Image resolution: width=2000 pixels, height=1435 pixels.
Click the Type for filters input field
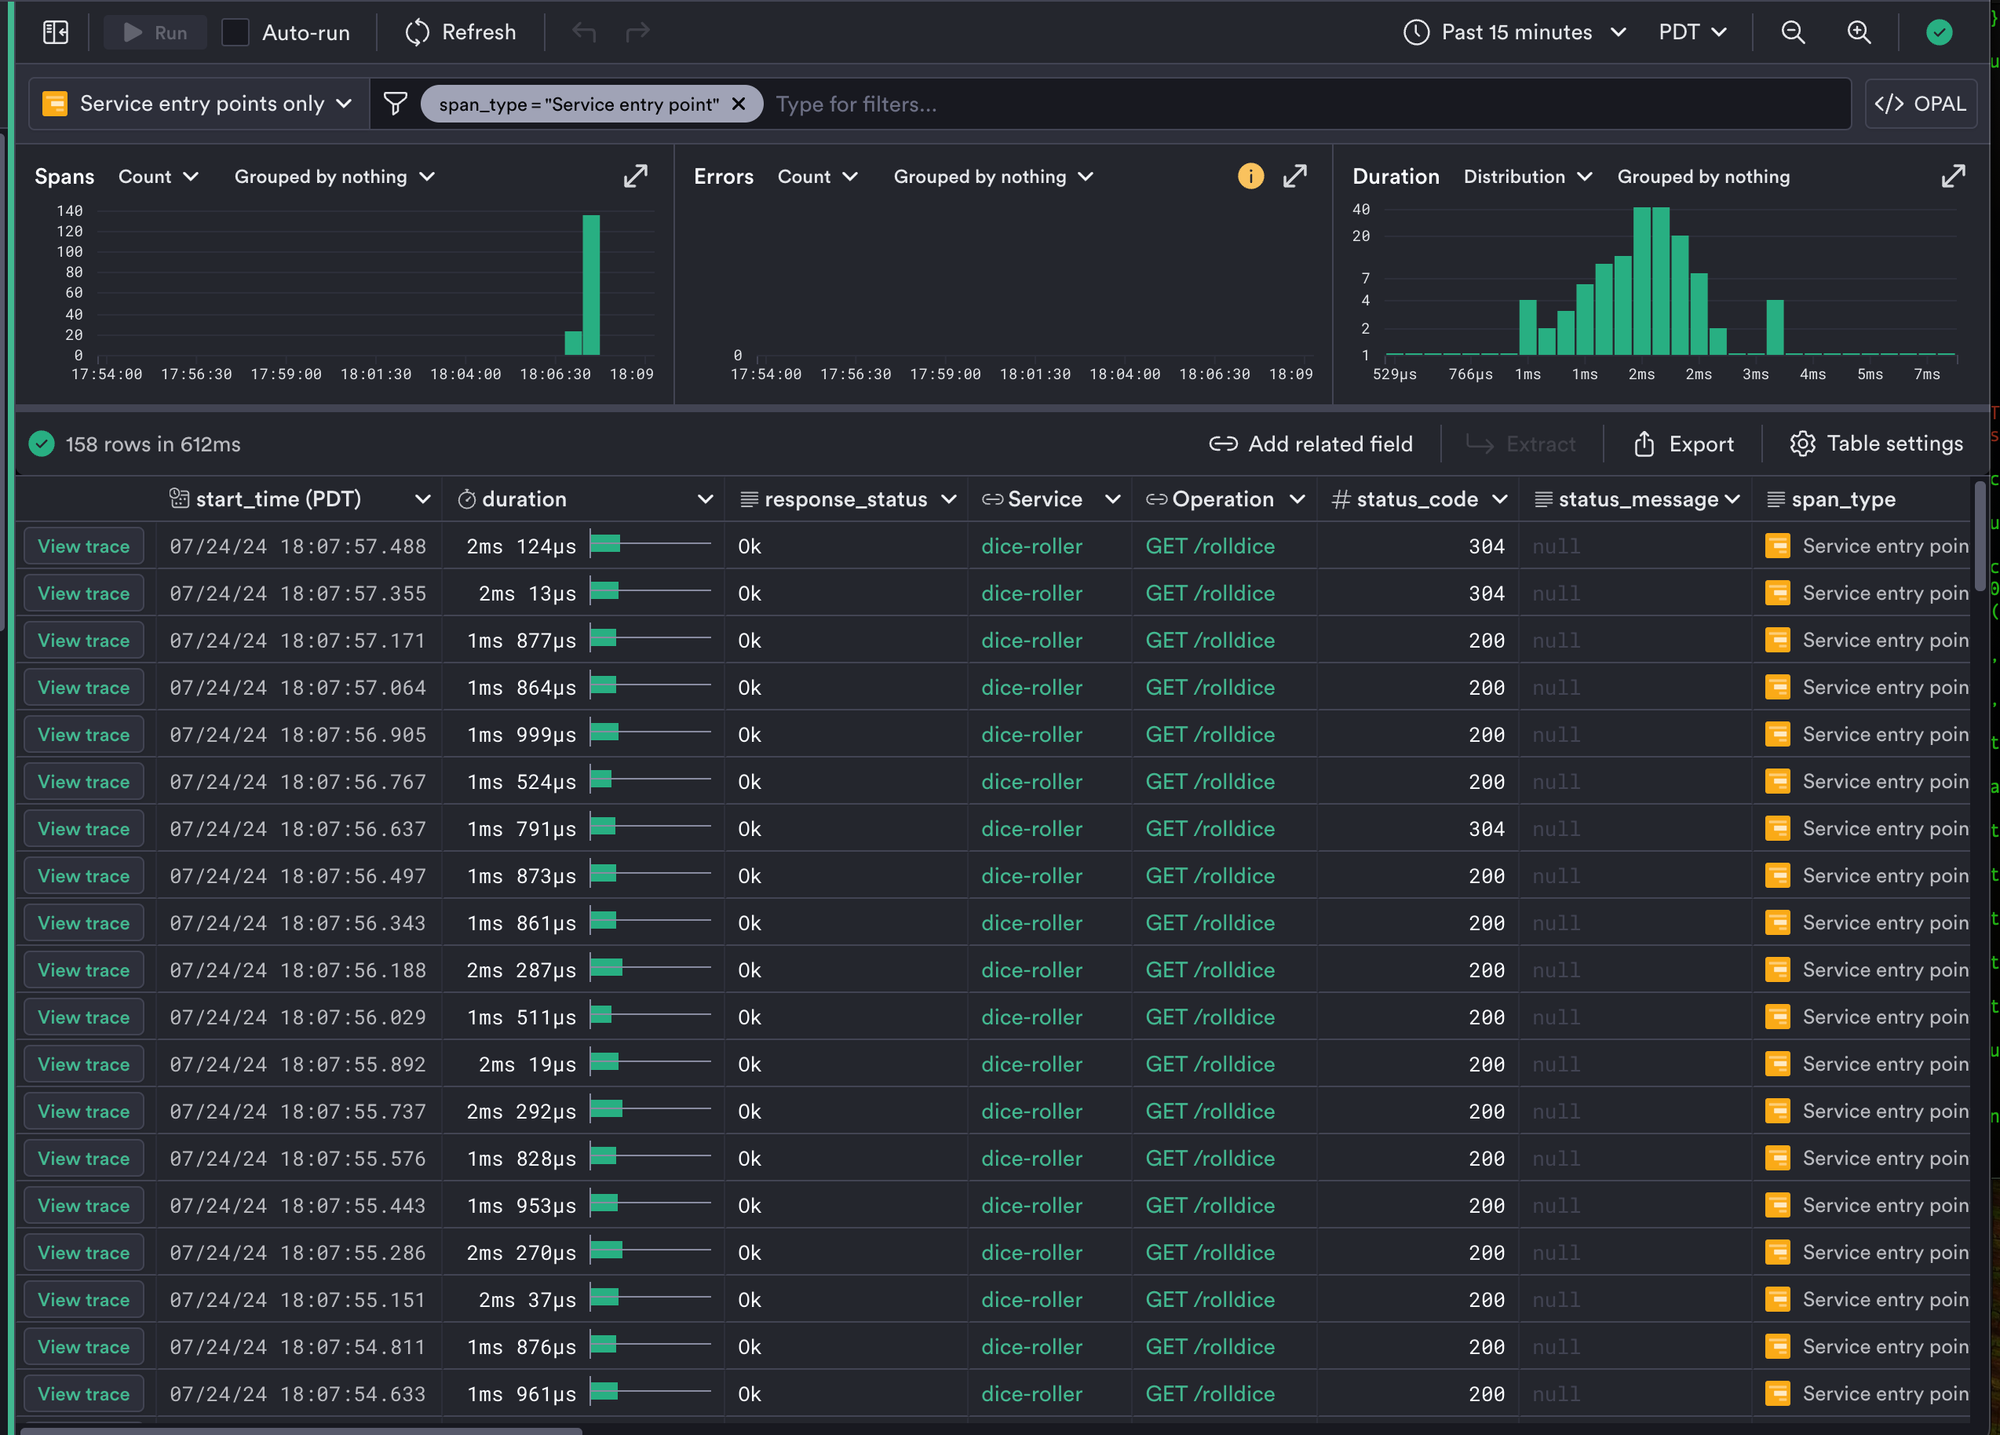point(1310,104)
